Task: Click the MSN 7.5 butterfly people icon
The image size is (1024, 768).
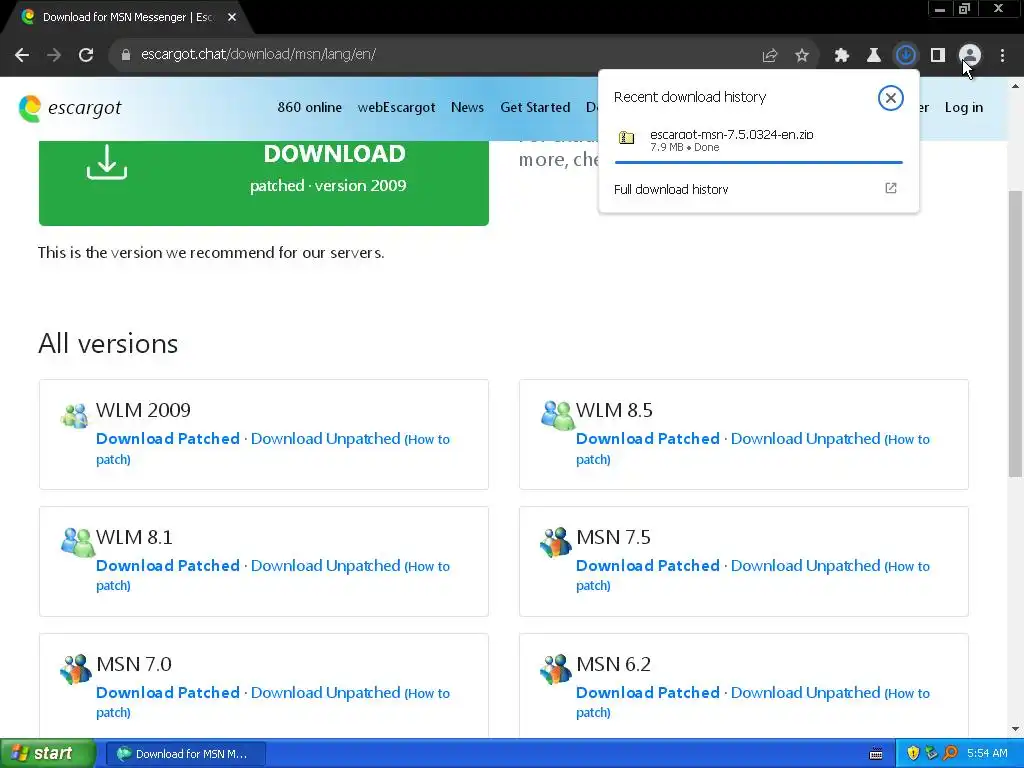Action: click(556, 542)
